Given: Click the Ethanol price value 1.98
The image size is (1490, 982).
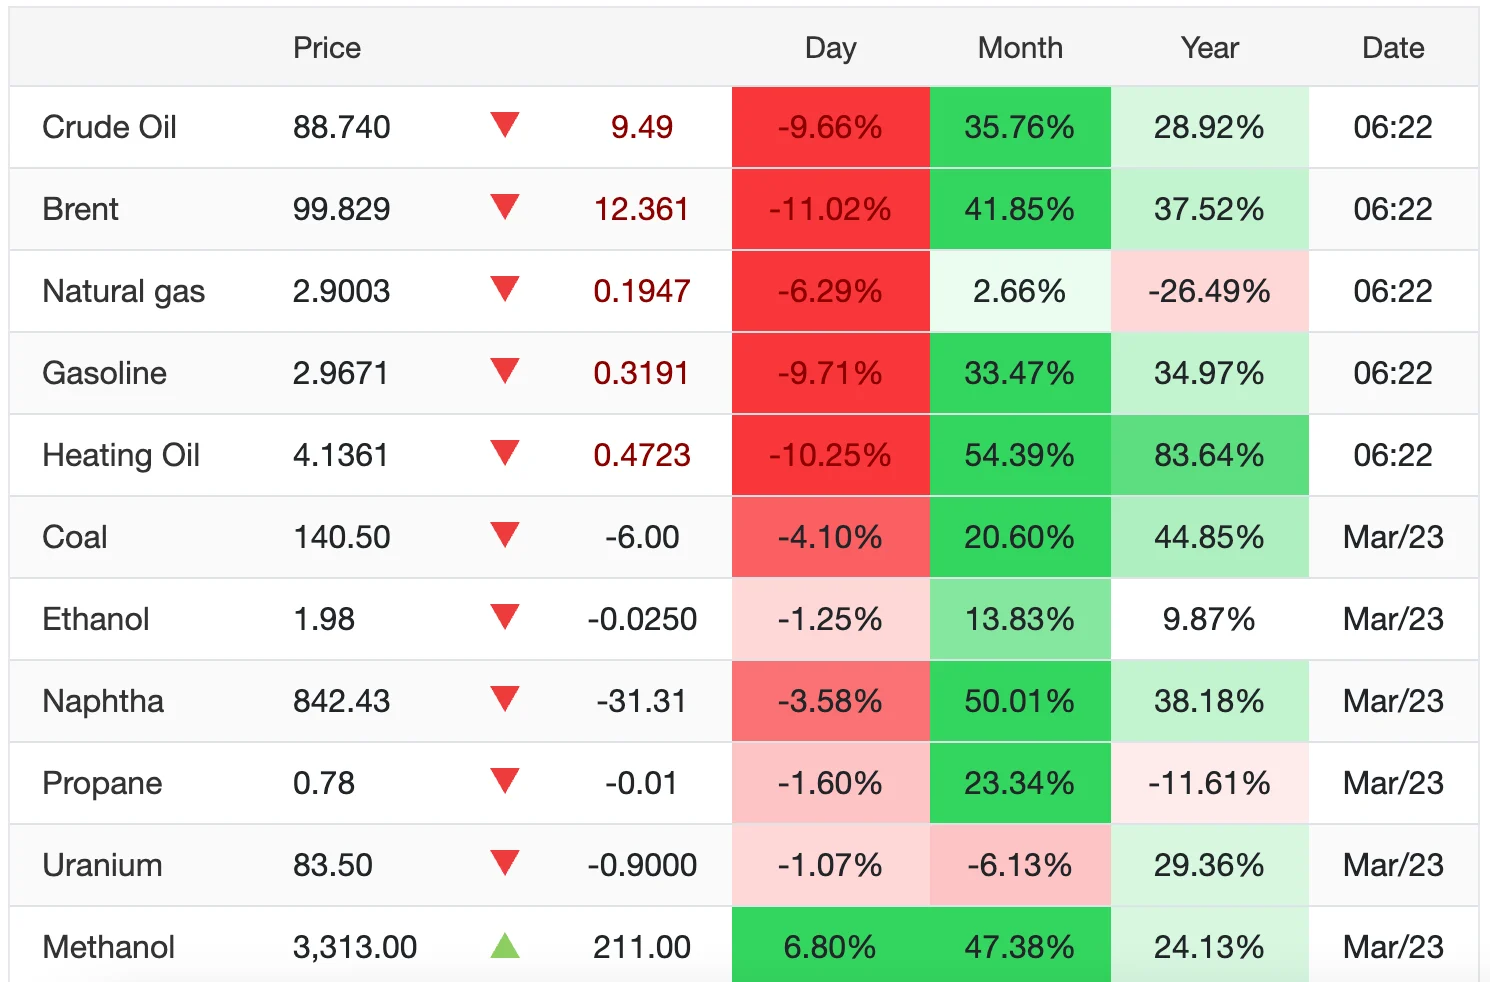Looking at the screenshot, I should tap(324, 619).
